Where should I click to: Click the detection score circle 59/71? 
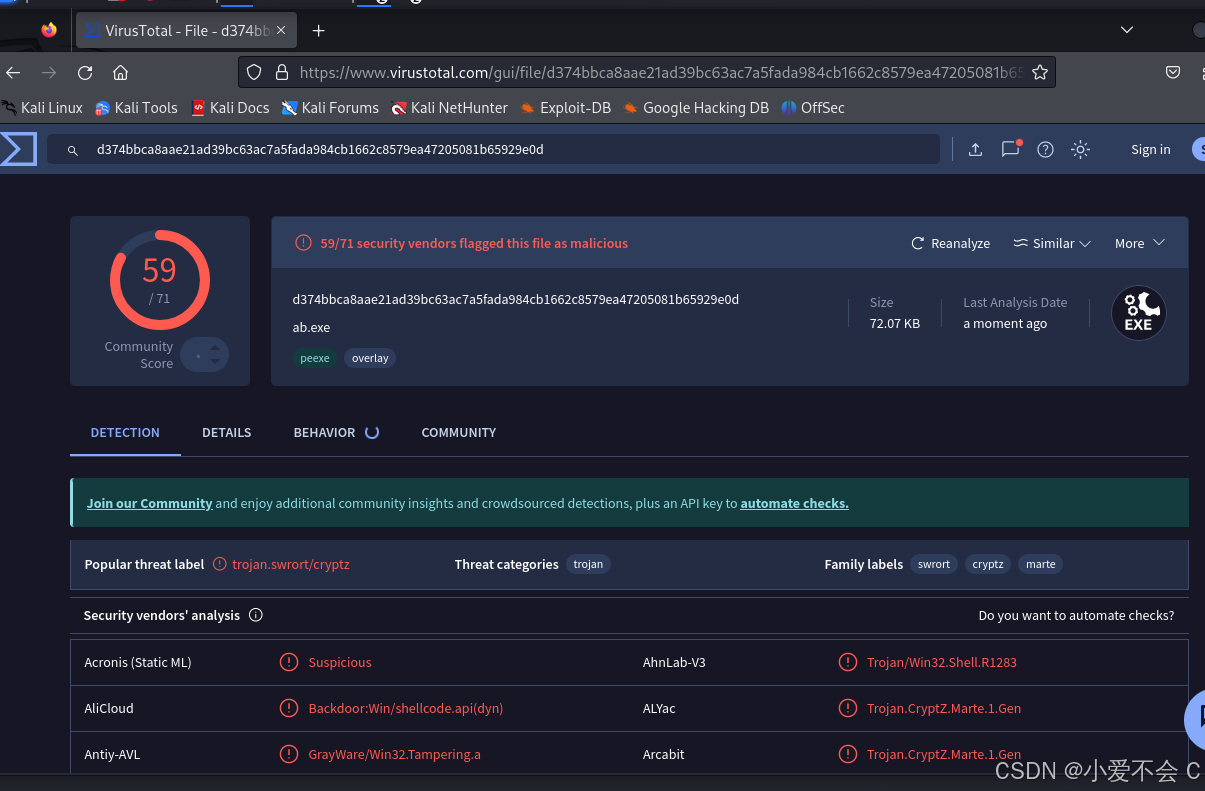click(x=160, y=280)
